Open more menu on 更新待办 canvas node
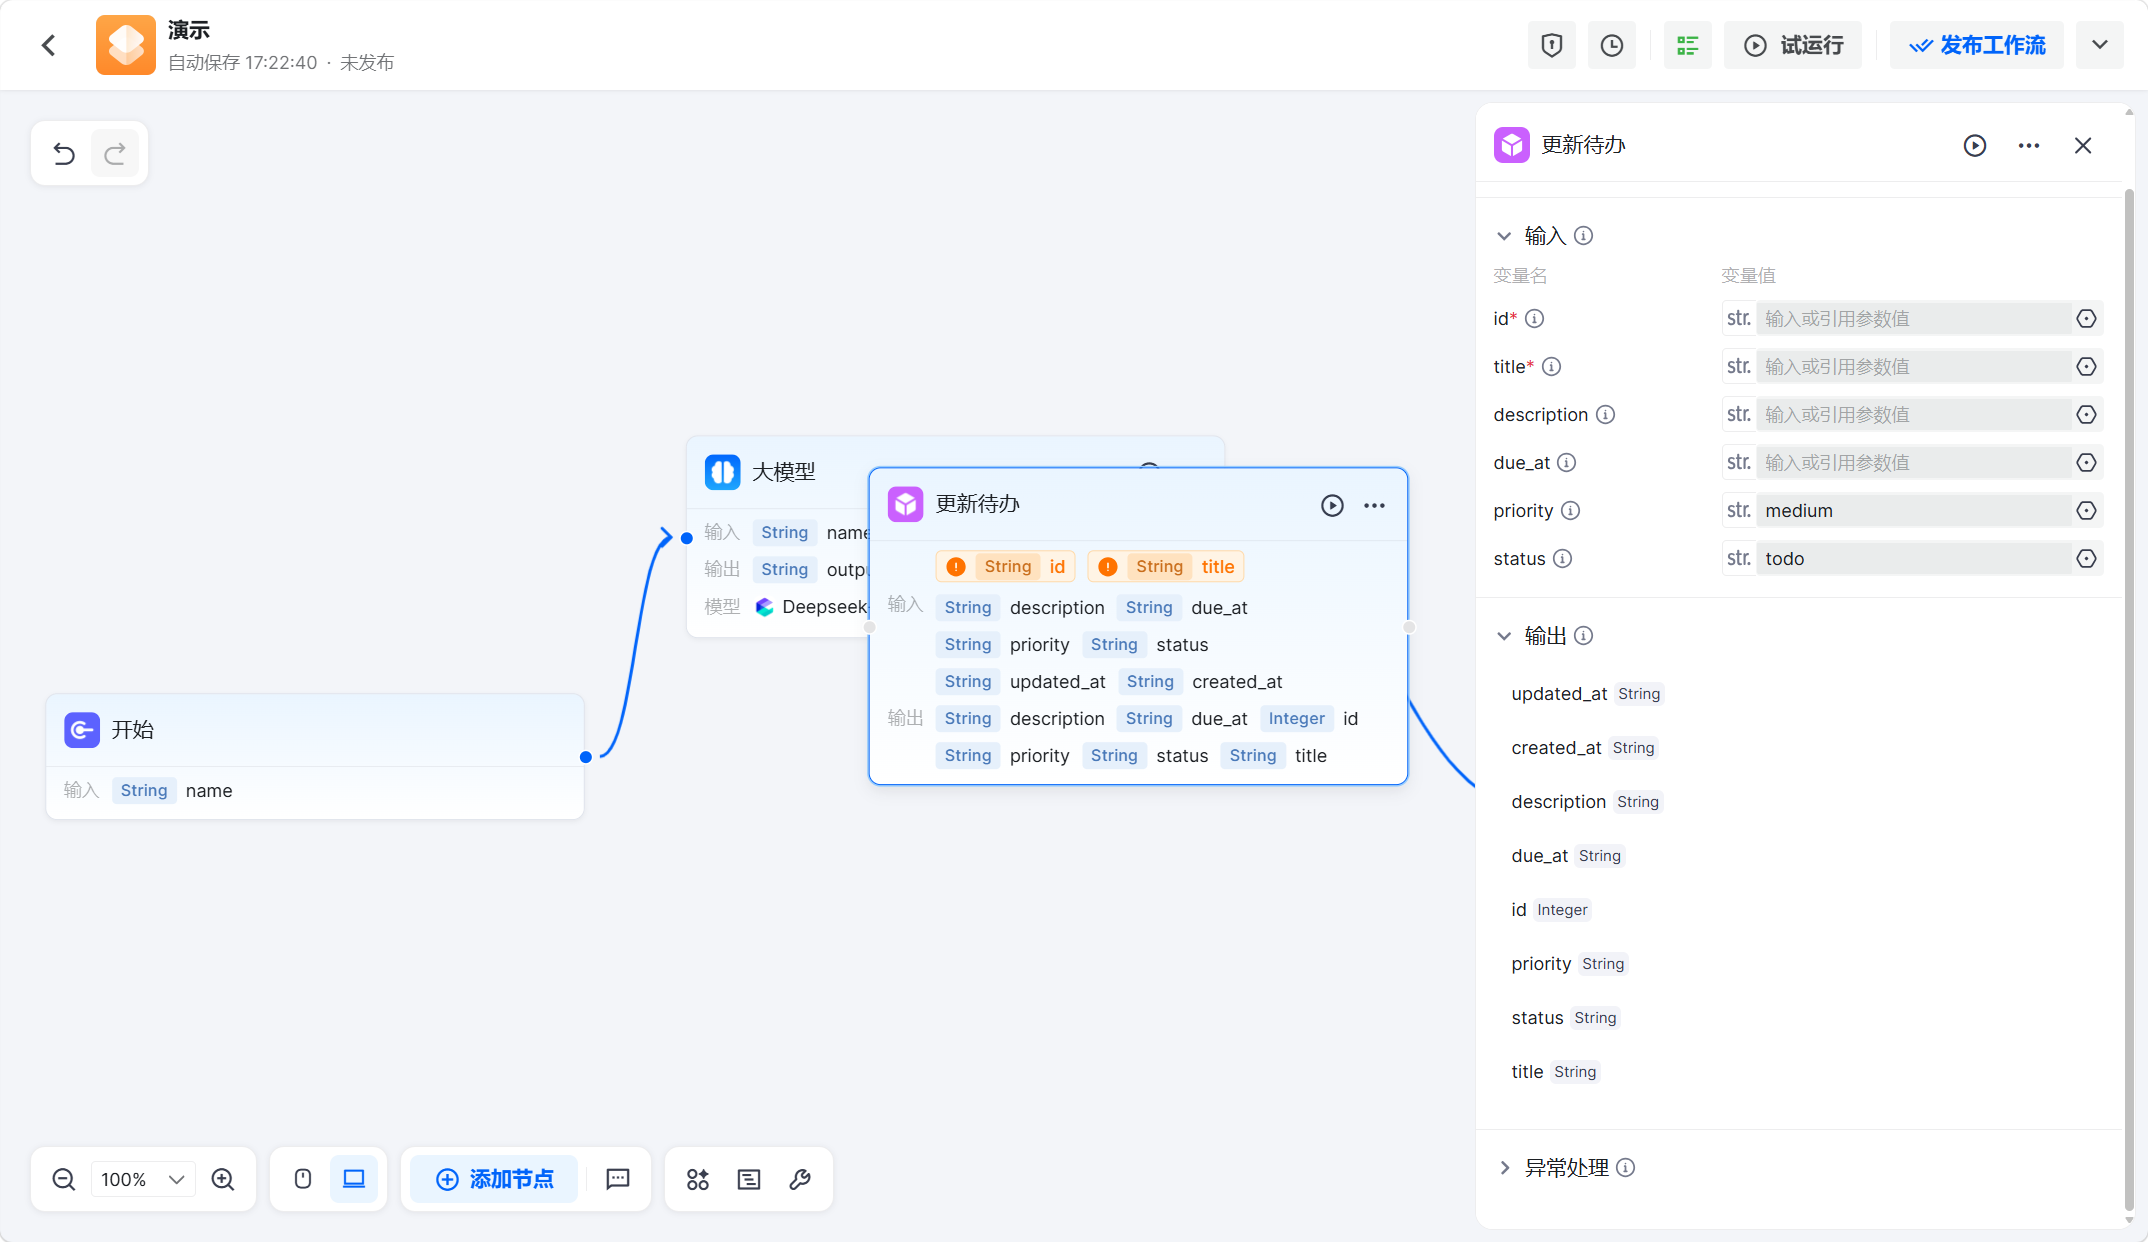The width and height of the screenshot is (2148, 1242). tap(1375, 506)
